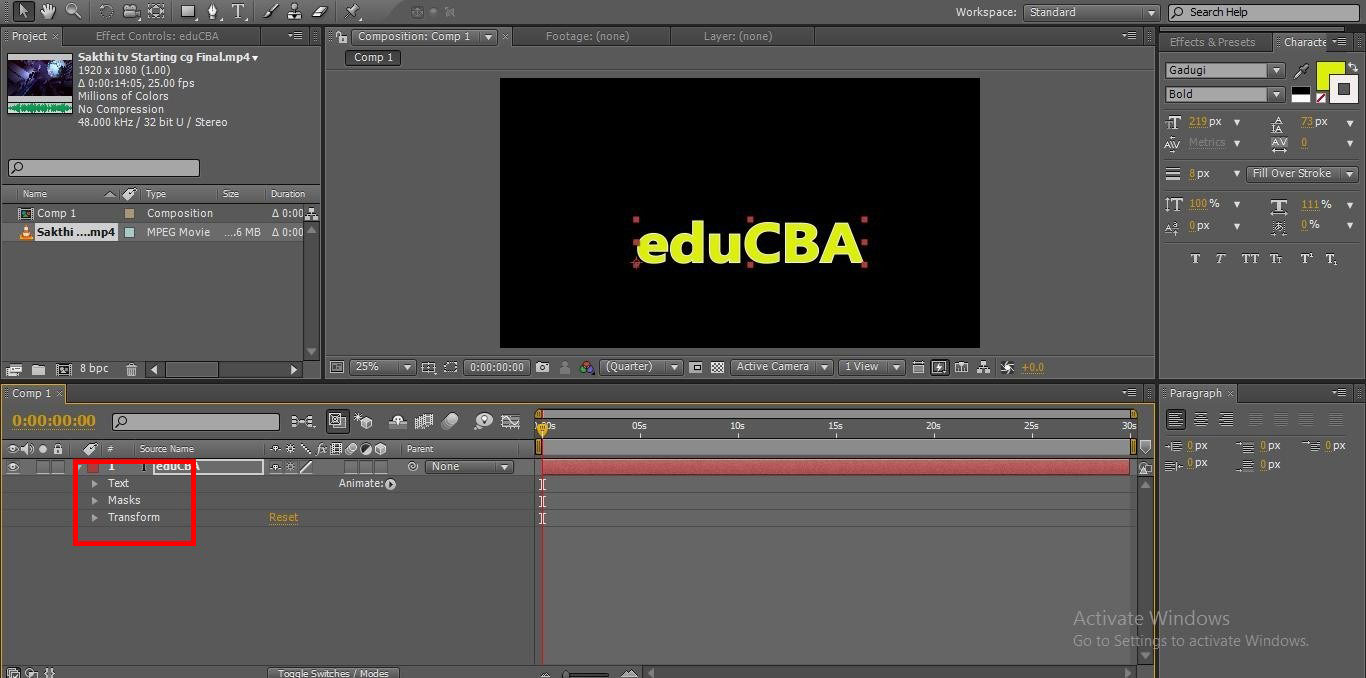Click the 8 bpc color depth button
The image size is (1366, 678).
pos(94,369)
